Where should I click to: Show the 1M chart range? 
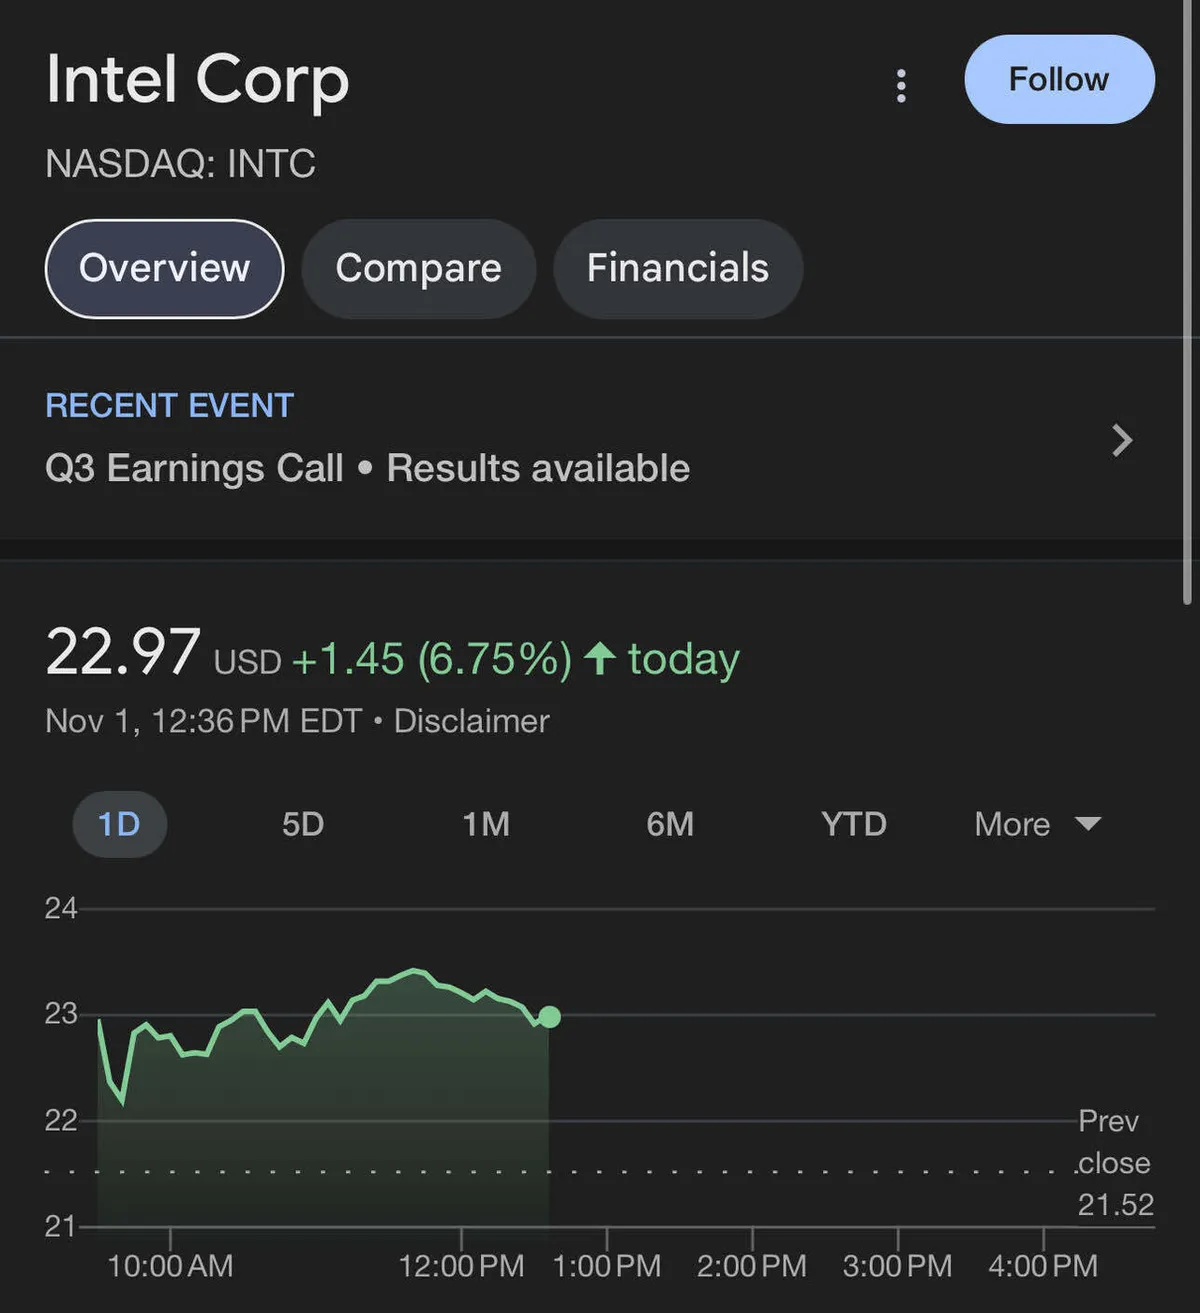[486, 824]
